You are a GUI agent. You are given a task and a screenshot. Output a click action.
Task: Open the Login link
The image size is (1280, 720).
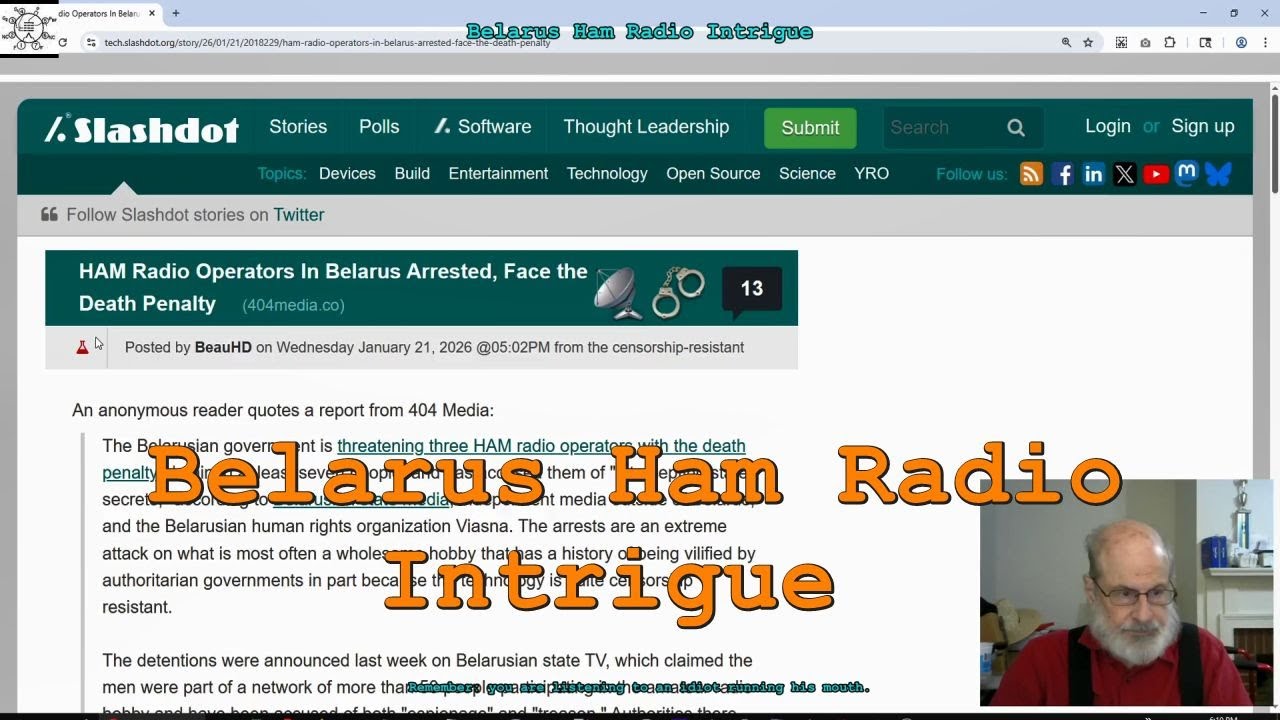click(x=1108, y=126)
